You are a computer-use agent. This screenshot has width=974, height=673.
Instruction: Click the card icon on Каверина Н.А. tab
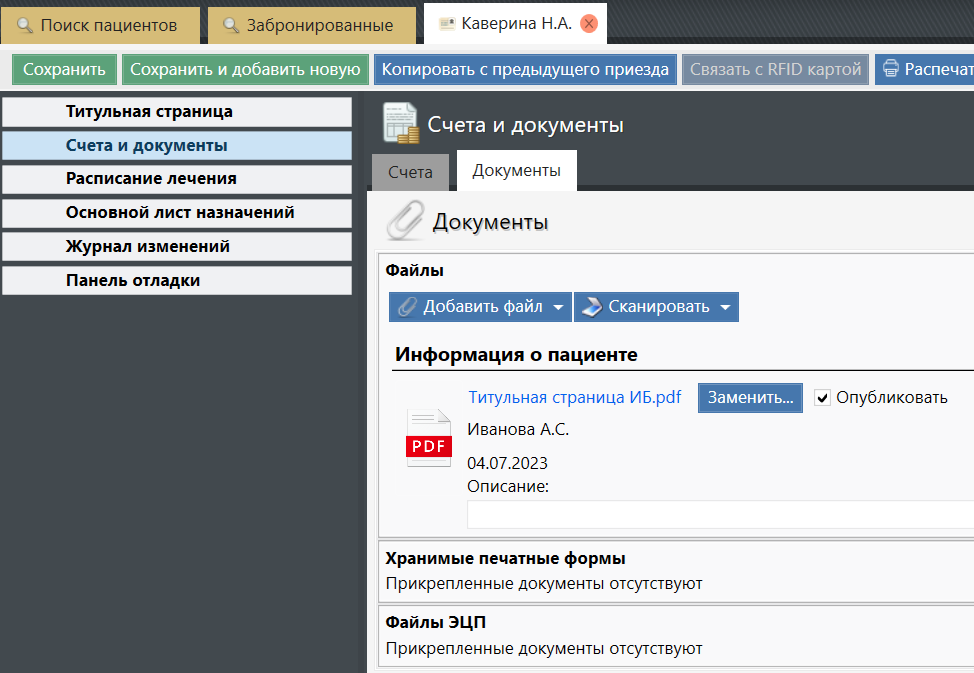click(447, 24)
